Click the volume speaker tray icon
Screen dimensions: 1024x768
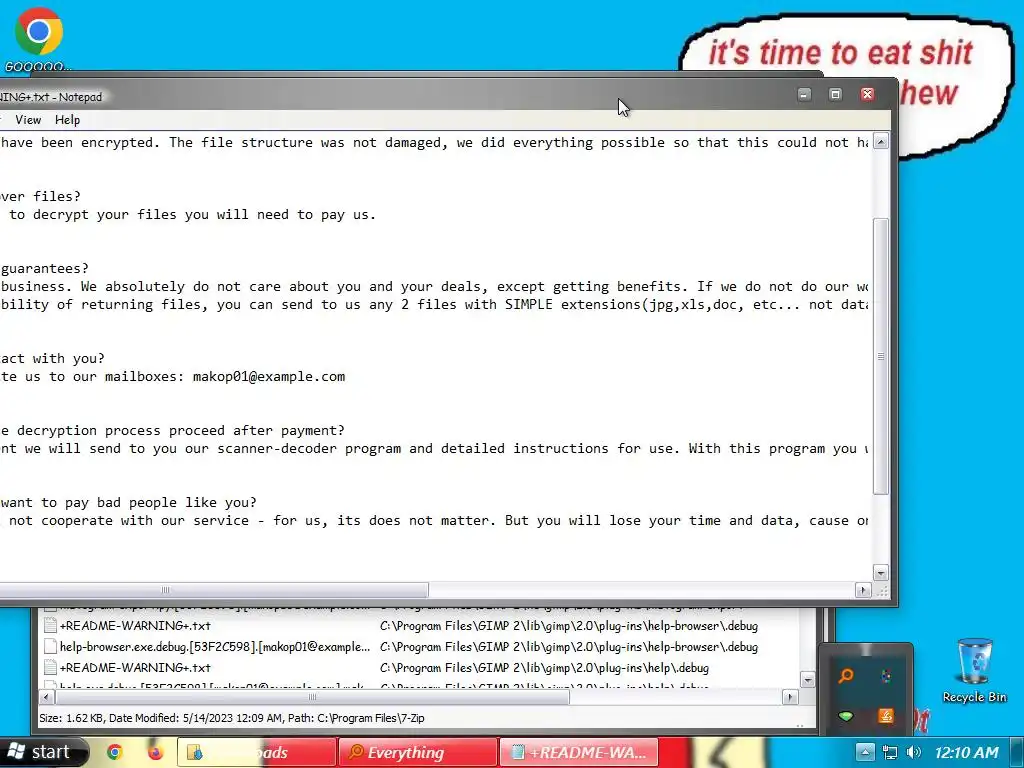[x=914, y=752]
